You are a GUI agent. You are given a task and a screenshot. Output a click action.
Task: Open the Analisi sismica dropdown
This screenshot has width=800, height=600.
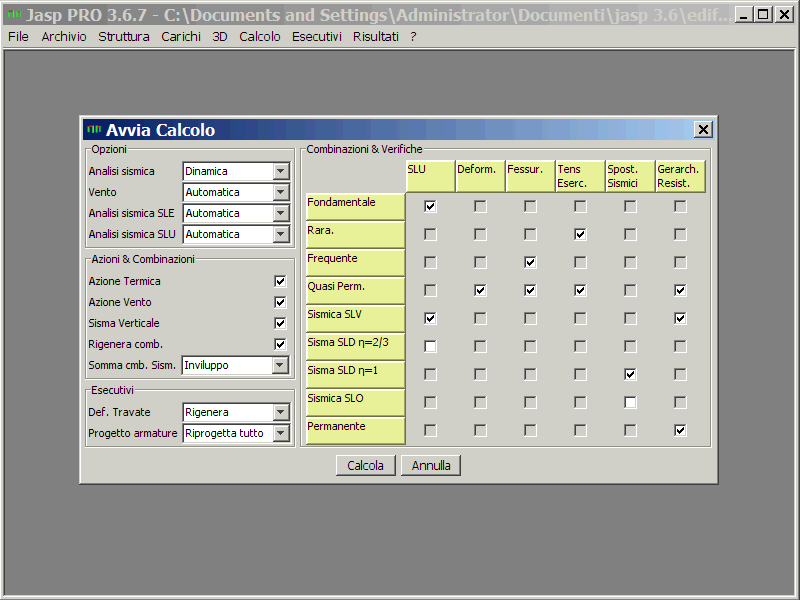280,171
